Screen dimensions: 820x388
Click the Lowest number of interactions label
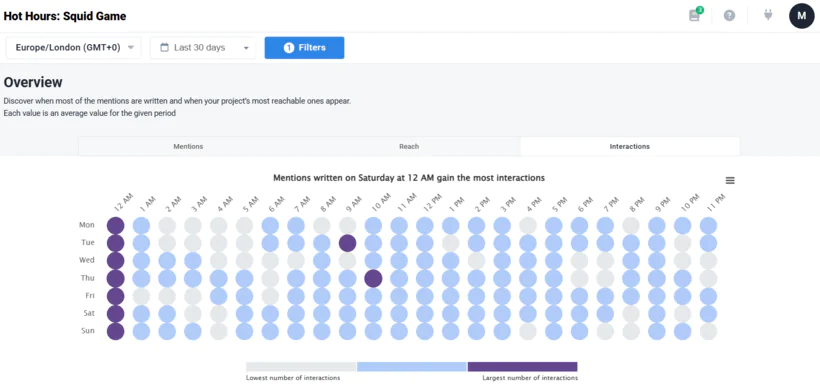point(293,378)
